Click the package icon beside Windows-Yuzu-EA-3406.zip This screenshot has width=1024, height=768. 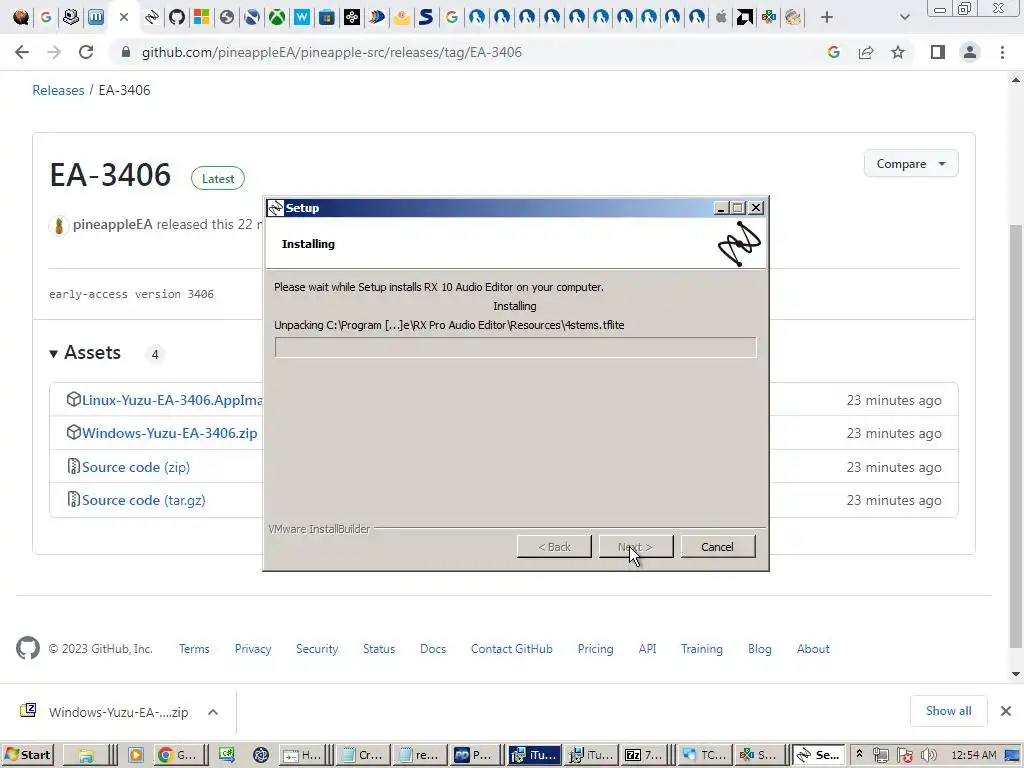click(73, 432)
